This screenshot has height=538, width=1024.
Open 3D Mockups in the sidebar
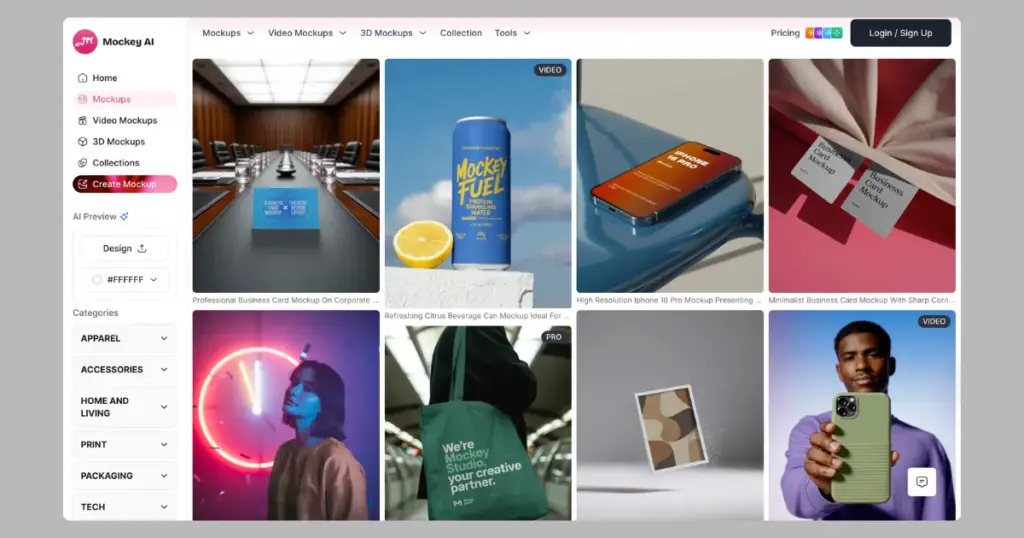[124, 142]
